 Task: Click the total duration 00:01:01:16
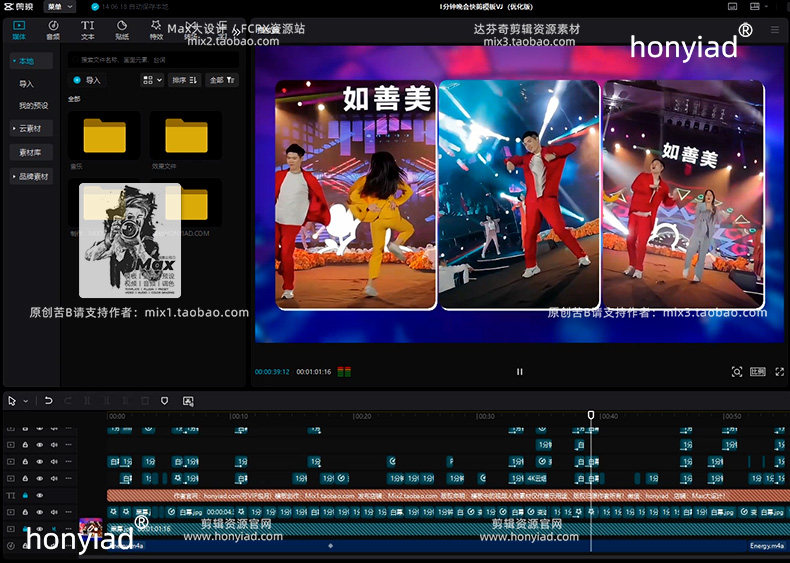coord(313,372)
